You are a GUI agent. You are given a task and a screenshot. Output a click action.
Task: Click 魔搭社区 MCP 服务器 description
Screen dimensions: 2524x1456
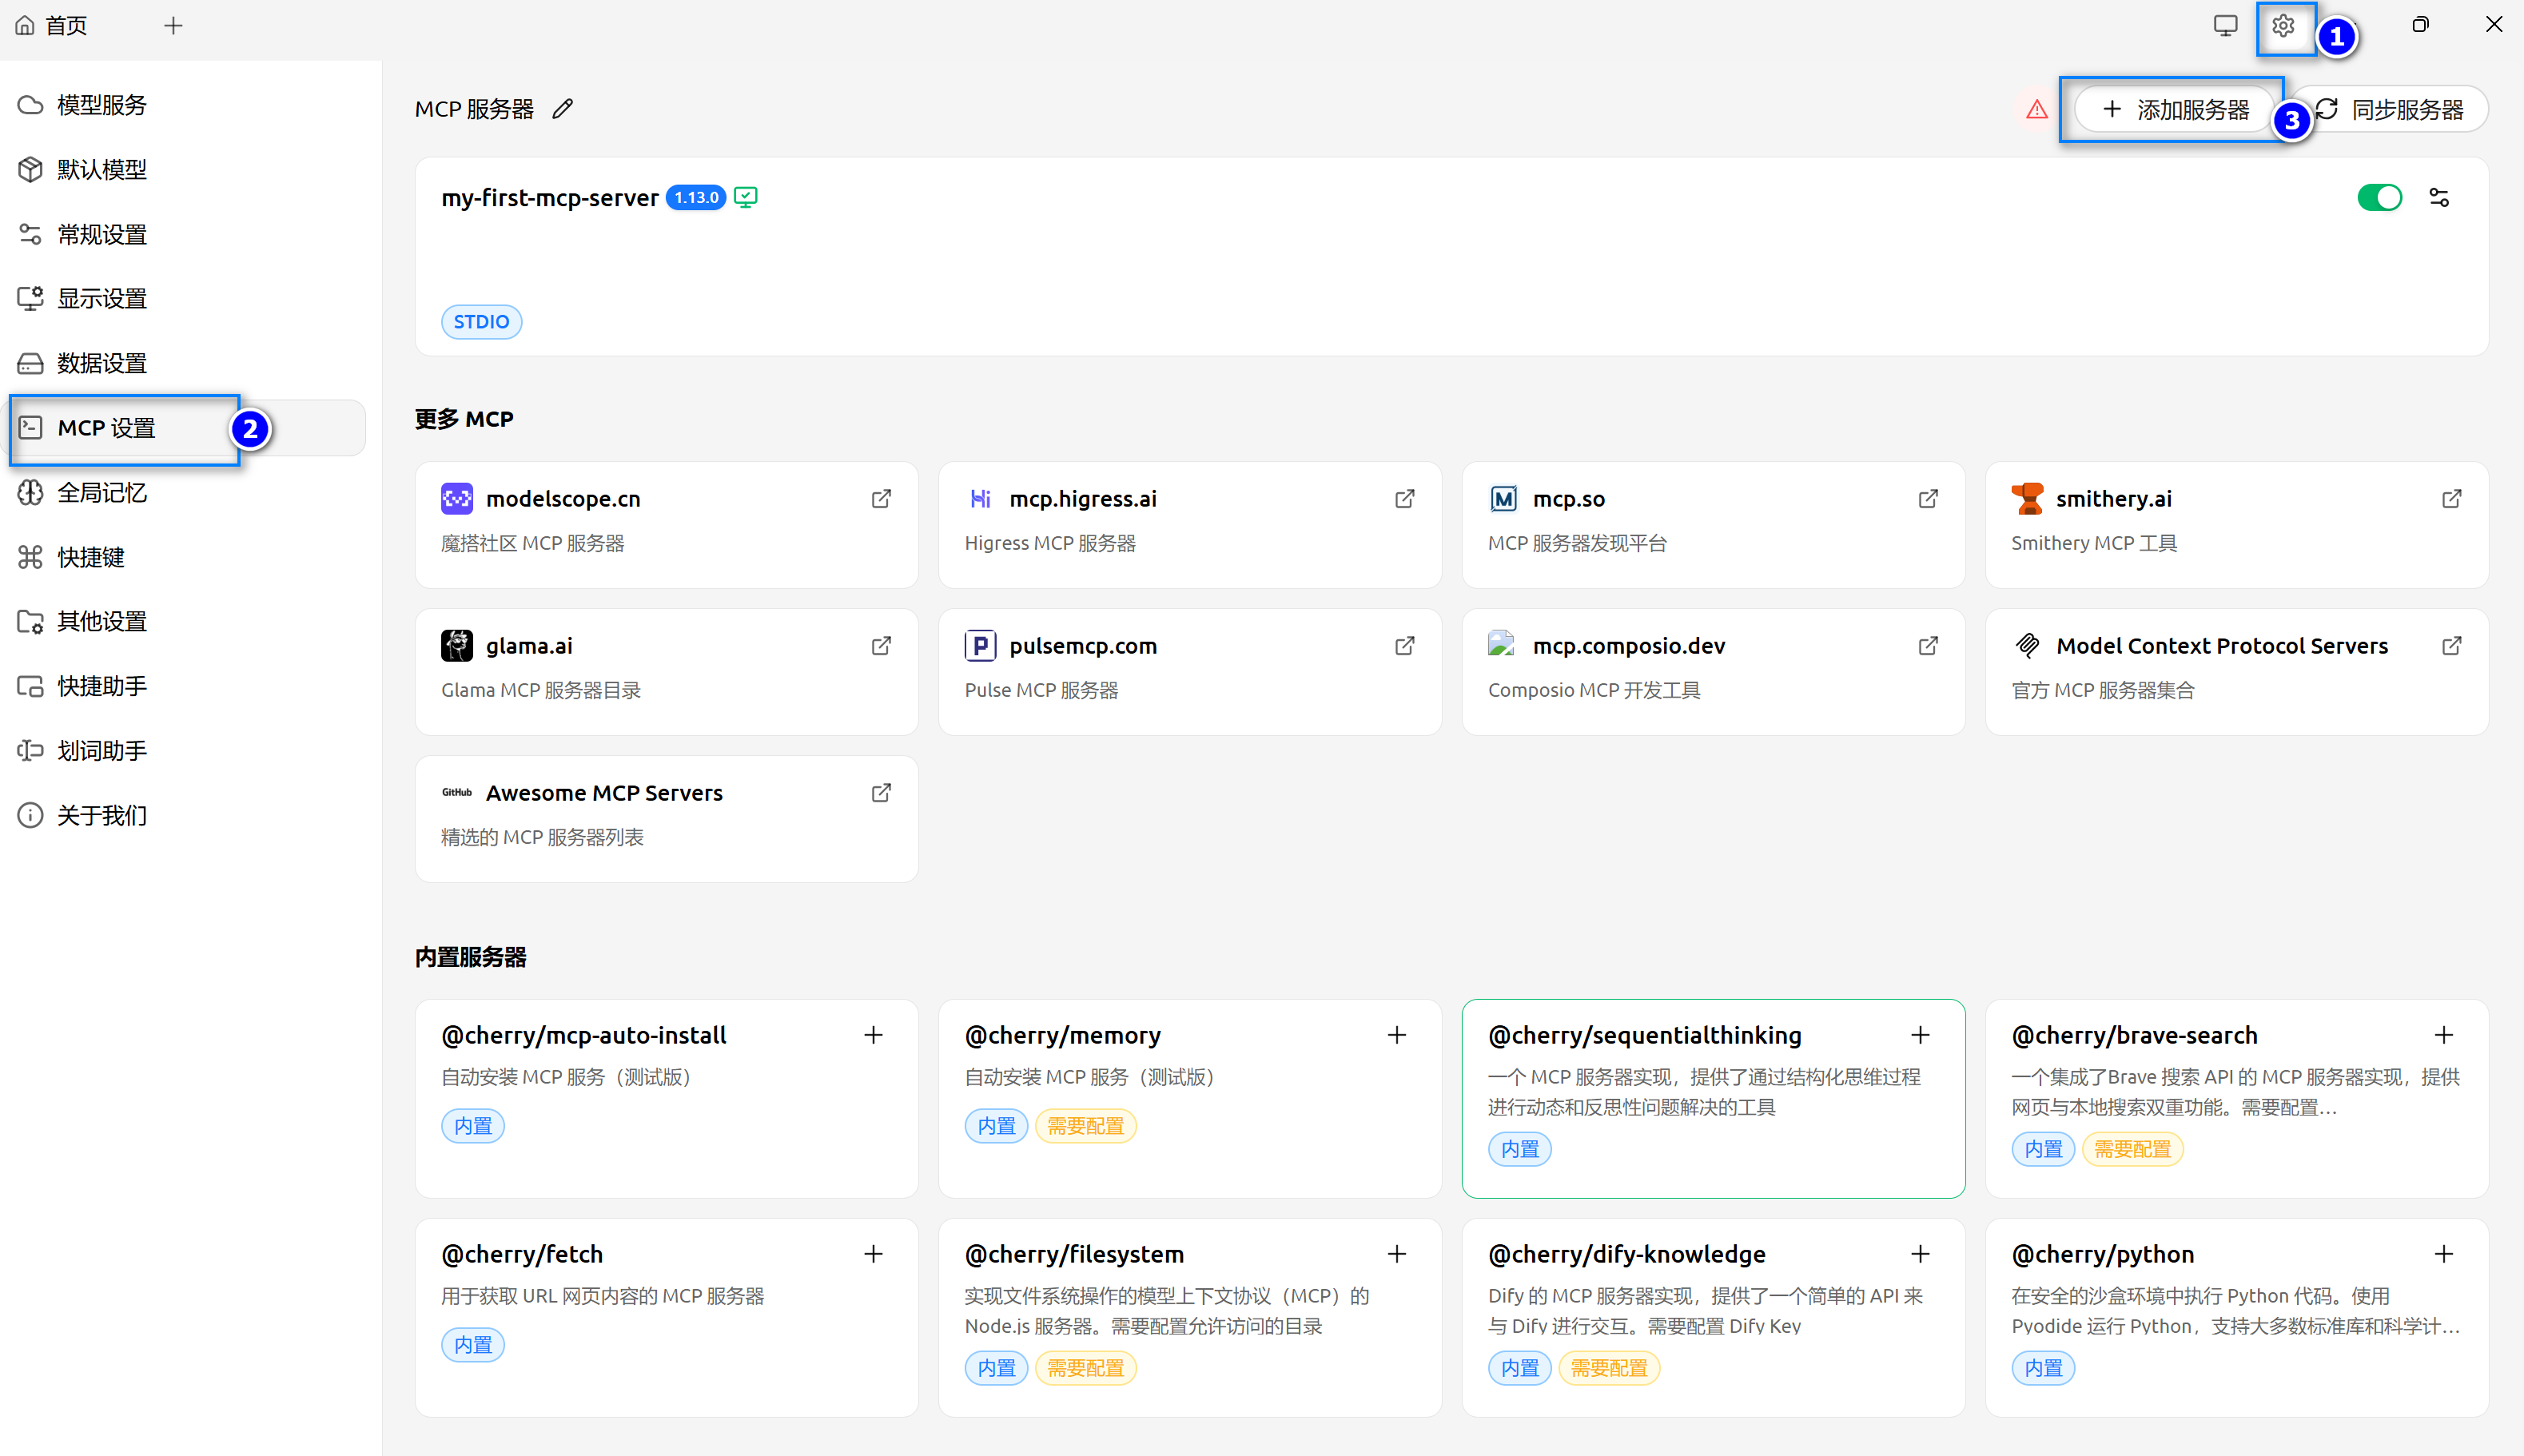(x=533, y=543)
